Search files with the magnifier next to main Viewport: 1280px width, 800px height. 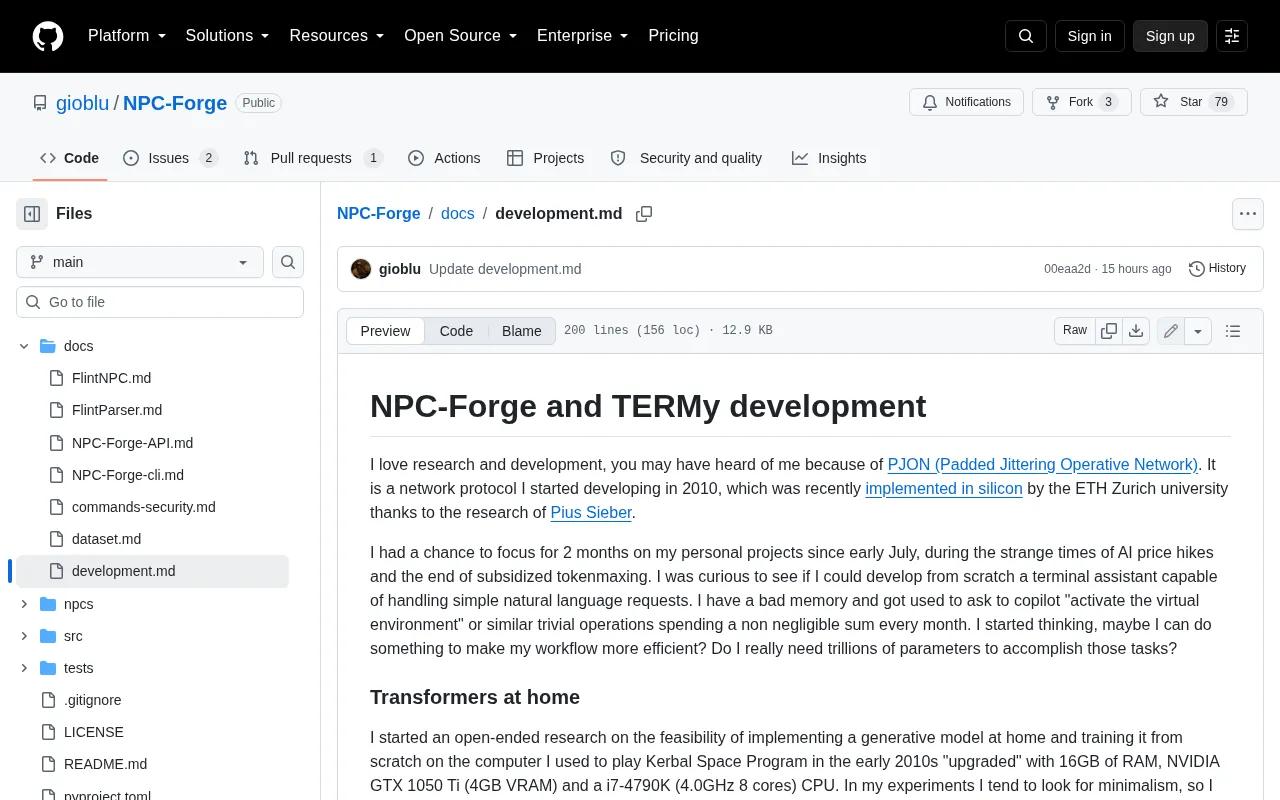pyautogui.click(x=288, y=262)
